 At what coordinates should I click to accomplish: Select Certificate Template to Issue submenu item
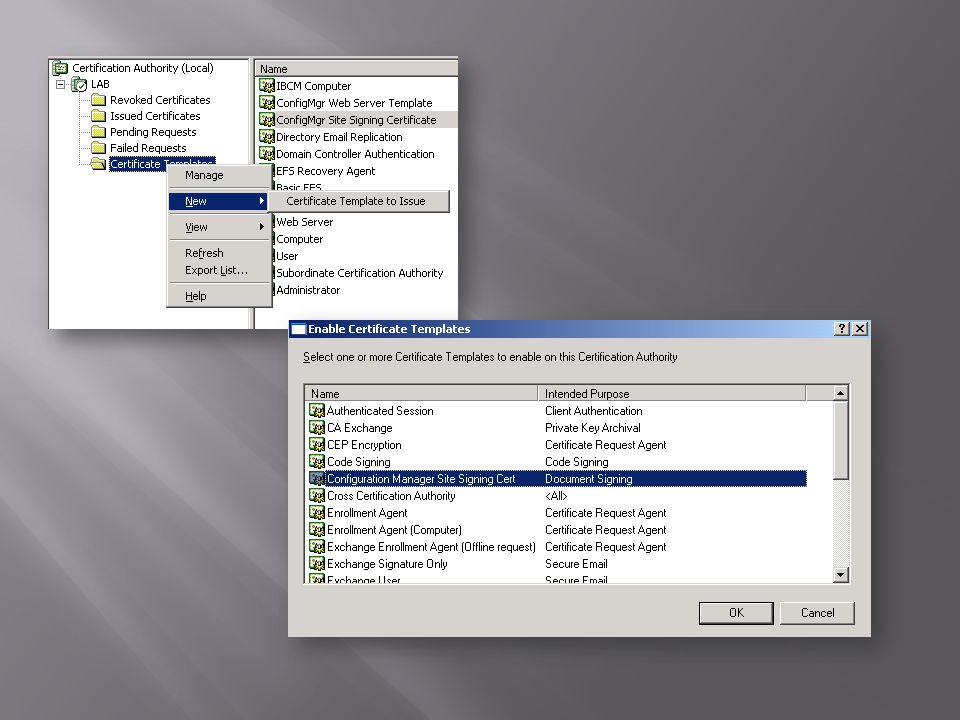tap(358, 201)
